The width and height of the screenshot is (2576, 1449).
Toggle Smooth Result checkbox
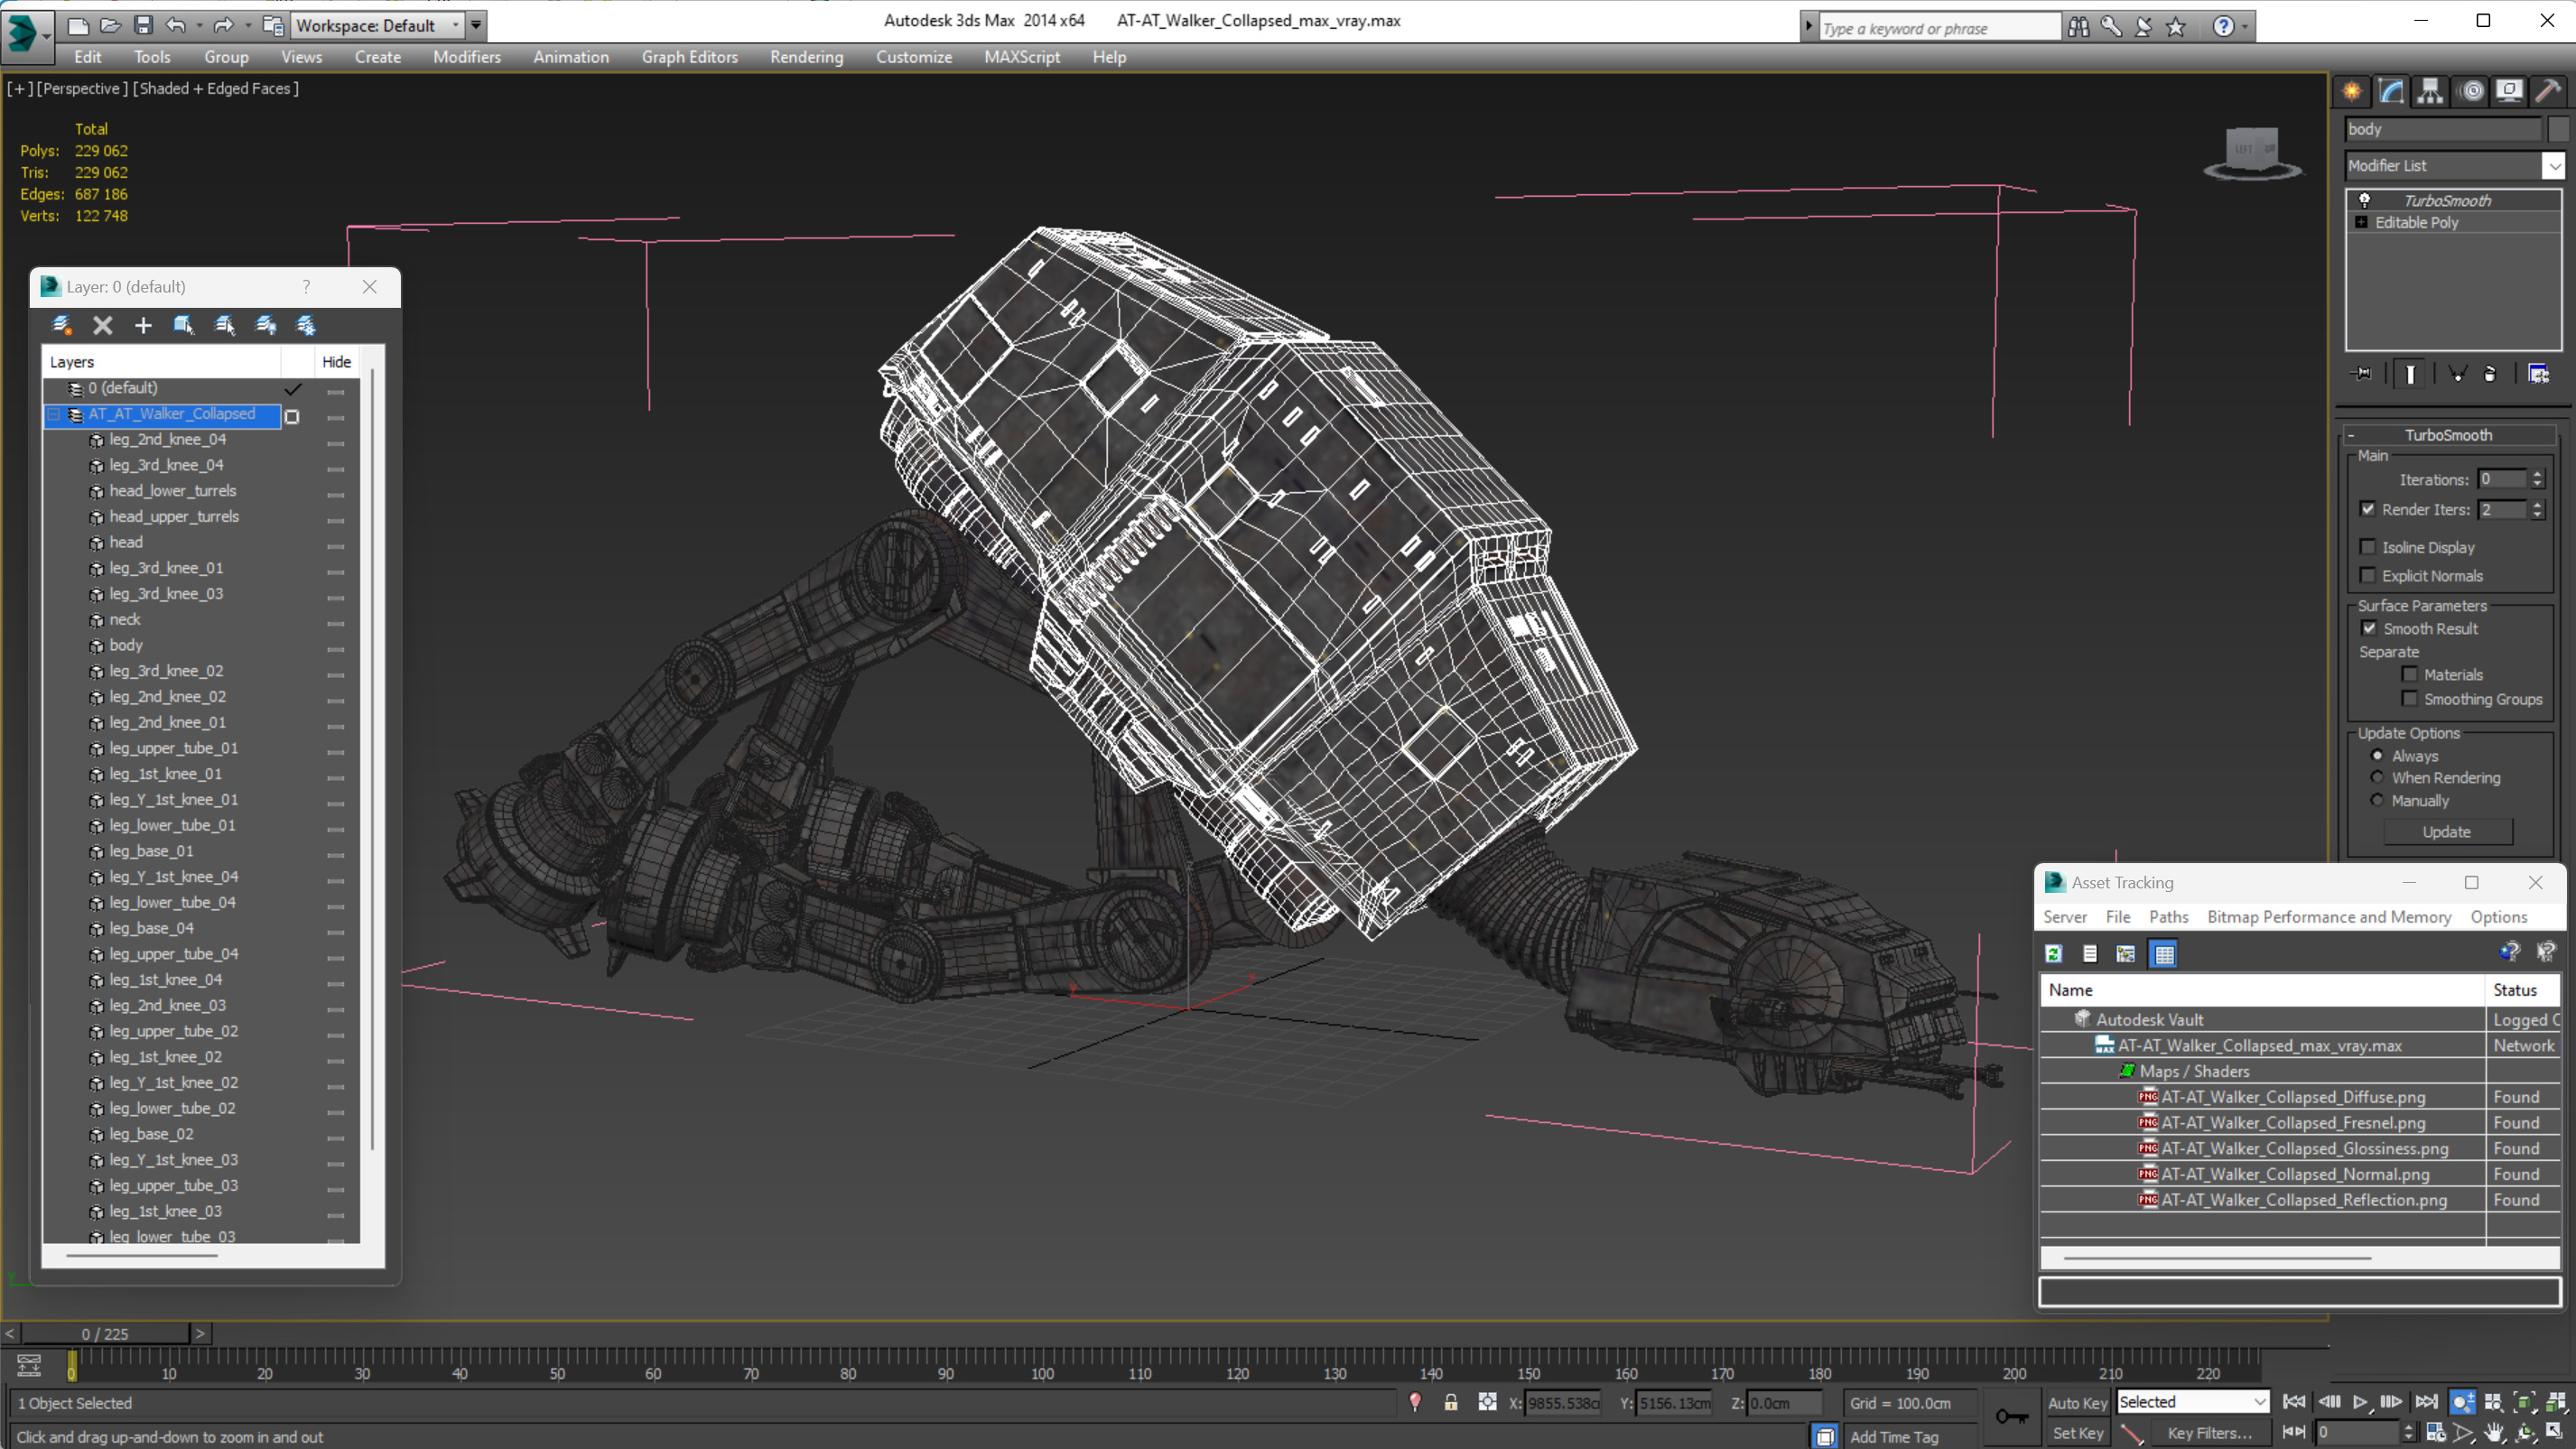2369,628
